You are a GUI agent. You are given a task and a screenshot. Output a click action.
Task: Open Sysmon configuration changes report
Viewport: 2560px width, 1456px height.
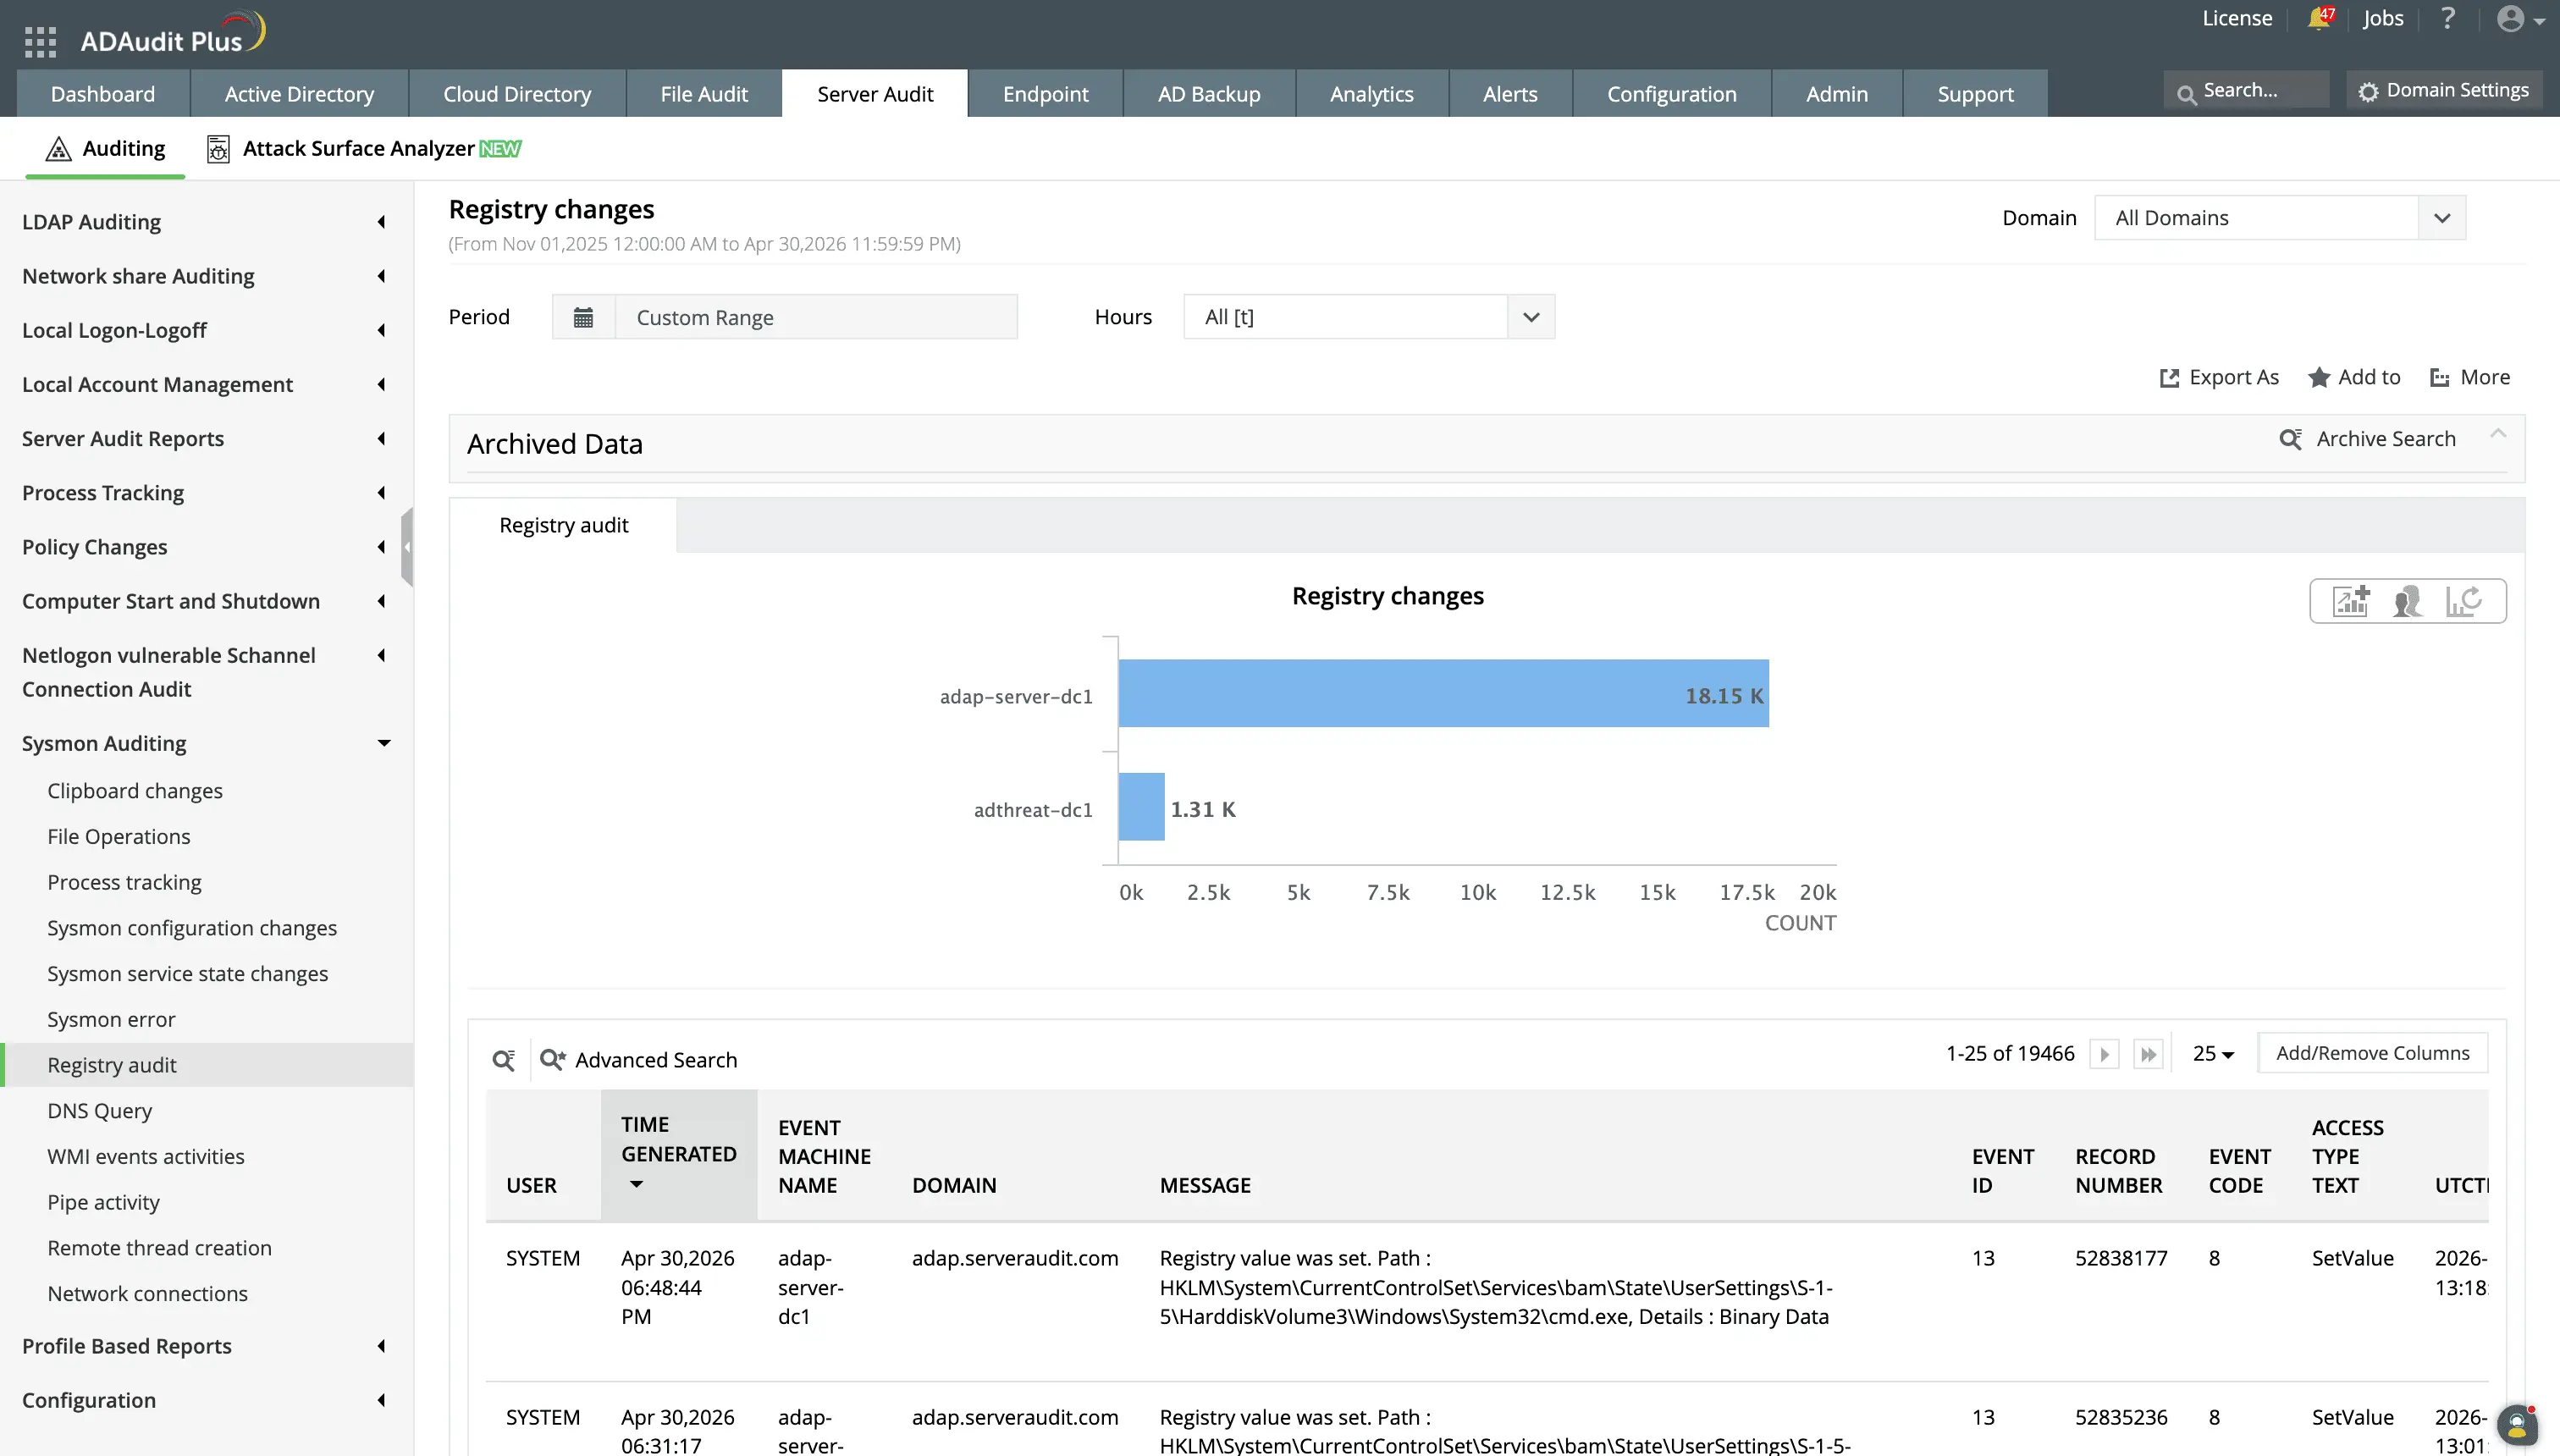tap(192, 928)
